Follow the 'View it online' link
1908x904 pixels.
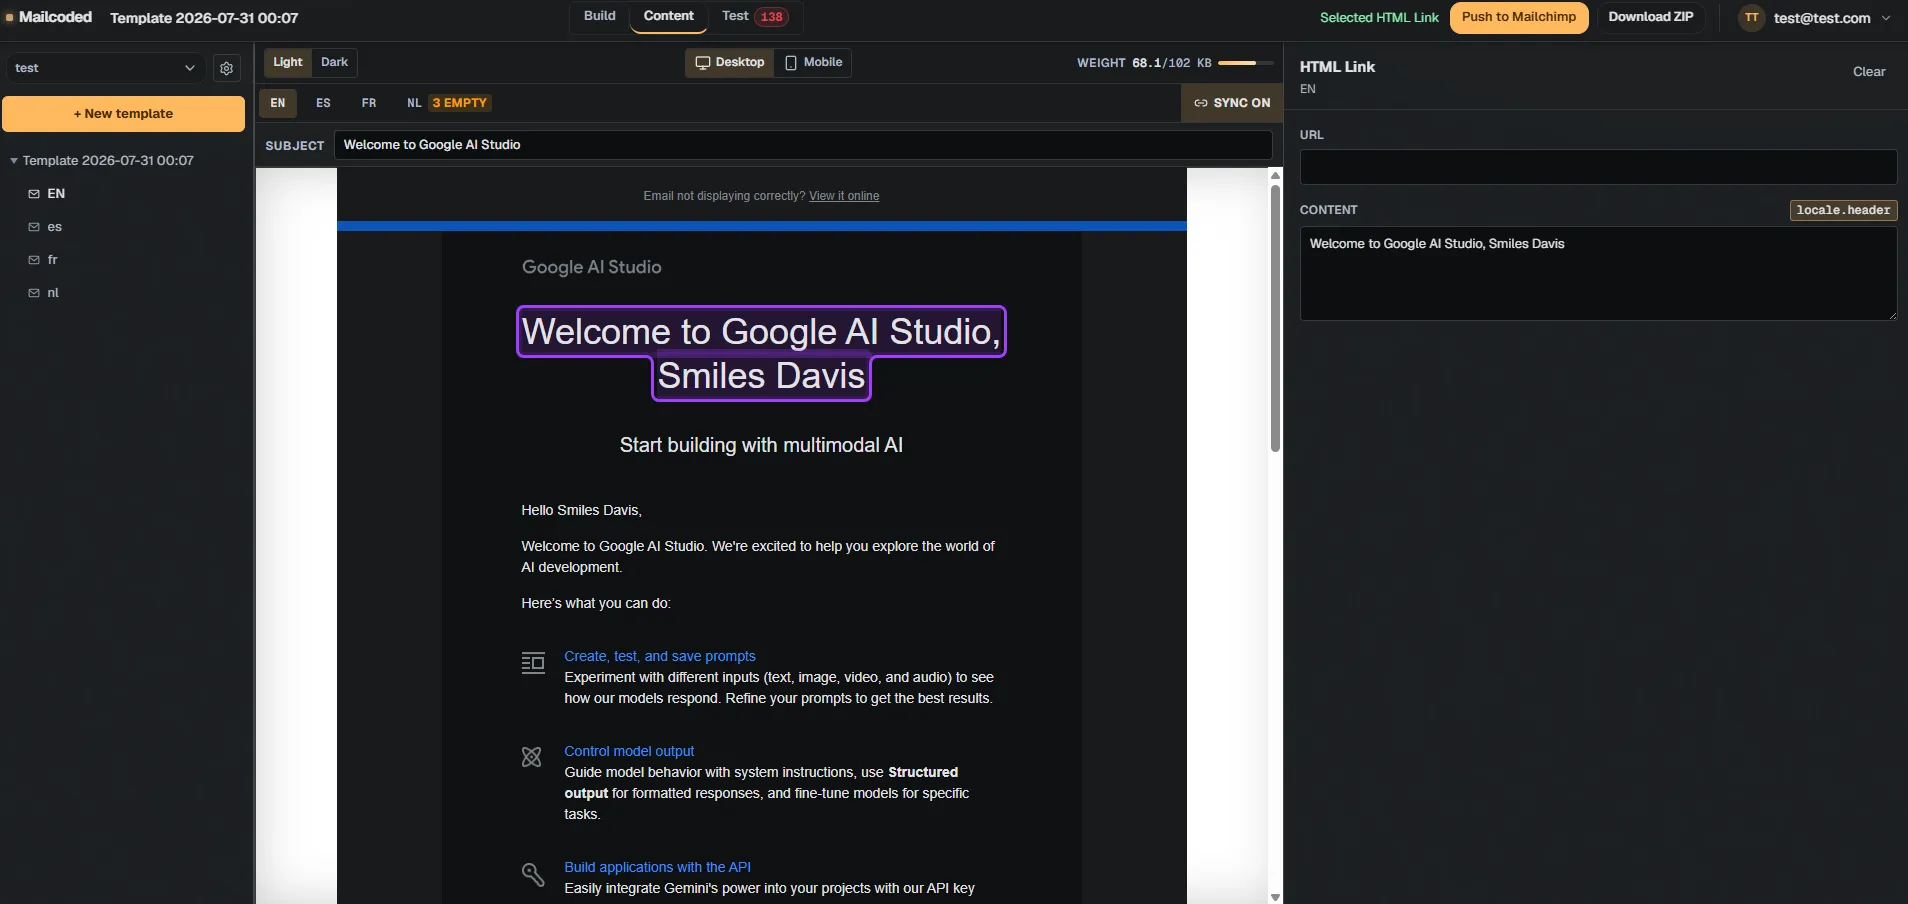(844, 196)
